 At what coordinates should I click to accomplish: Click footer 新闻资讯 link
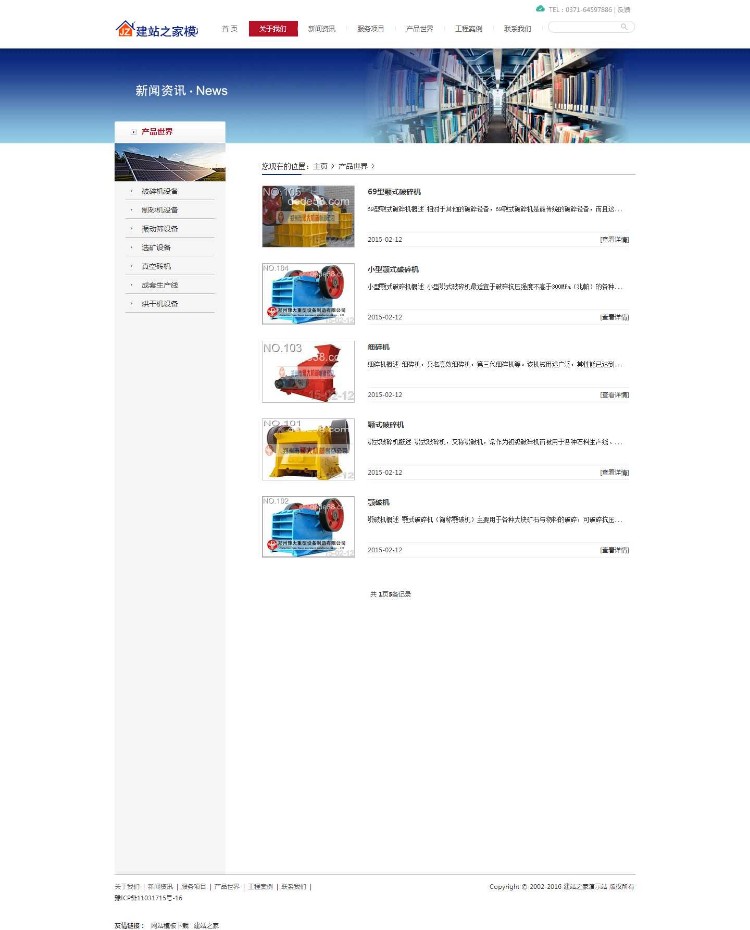160,887
